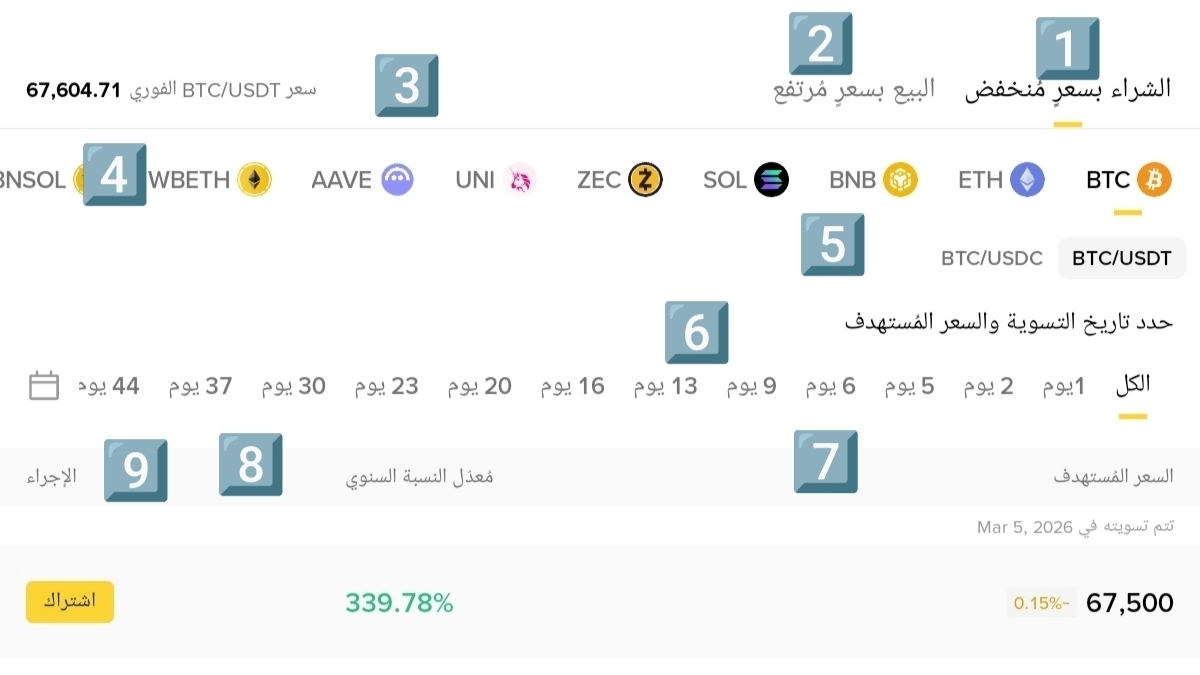Pick the AAVE ghost coin icon
1200x675 pixels.
pyautogui.click(x=398, y=180)
